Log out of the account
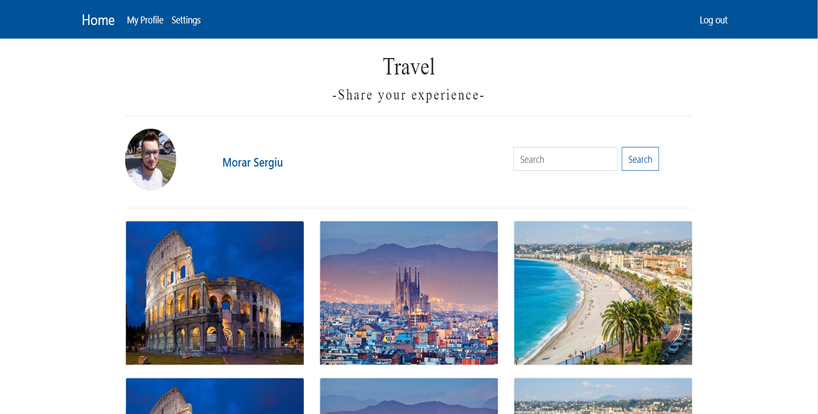 pos(713,20)
